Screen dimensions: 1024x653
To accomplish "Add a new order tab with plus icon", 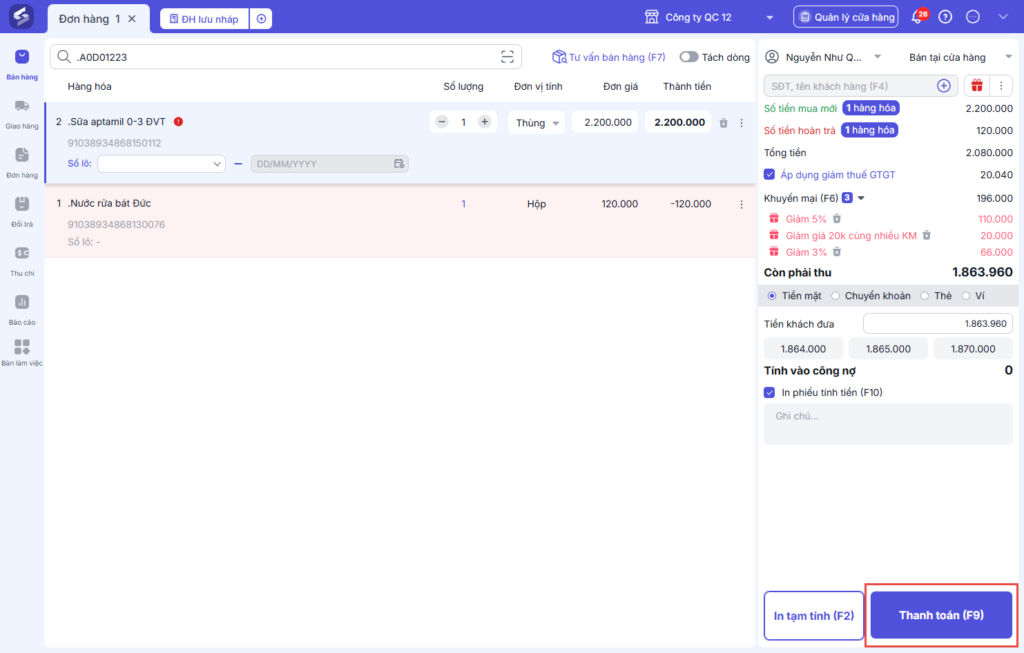I will [261, 19].
